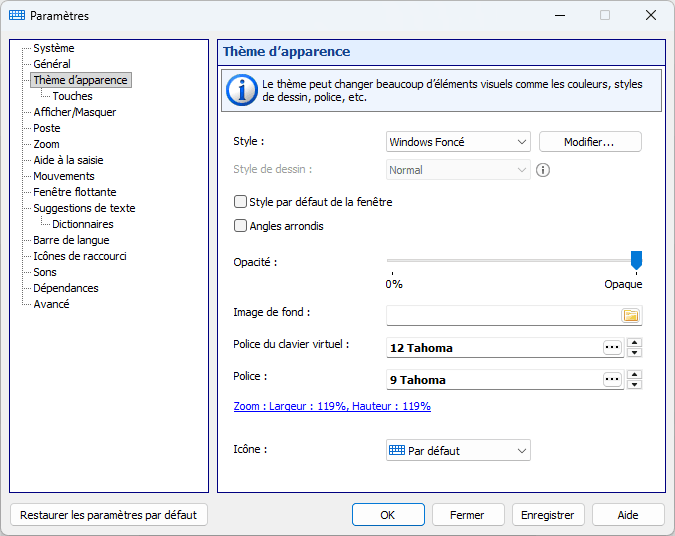Open the Zoom Largeur 119% Hauteur 119% link
Image resolution: width=675 pixels, height=536 pixels.
click(332, 406)
